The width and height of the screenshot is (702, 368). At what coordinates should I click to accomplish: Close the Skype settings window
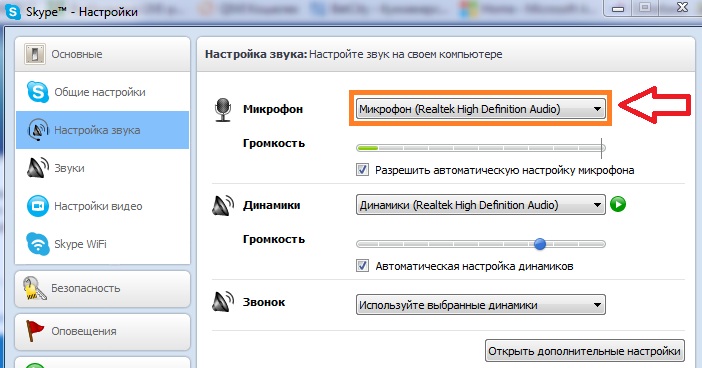[682, 8]
